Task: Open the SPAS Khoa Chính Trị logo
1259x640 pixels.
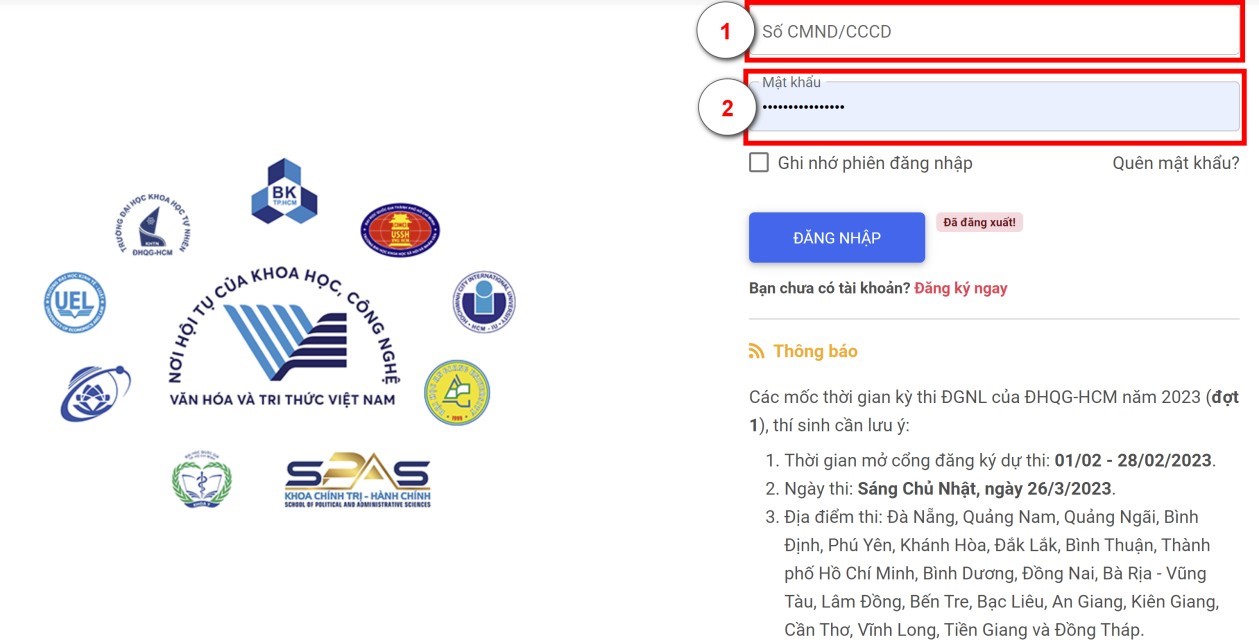Action: [x=357, y=483]
